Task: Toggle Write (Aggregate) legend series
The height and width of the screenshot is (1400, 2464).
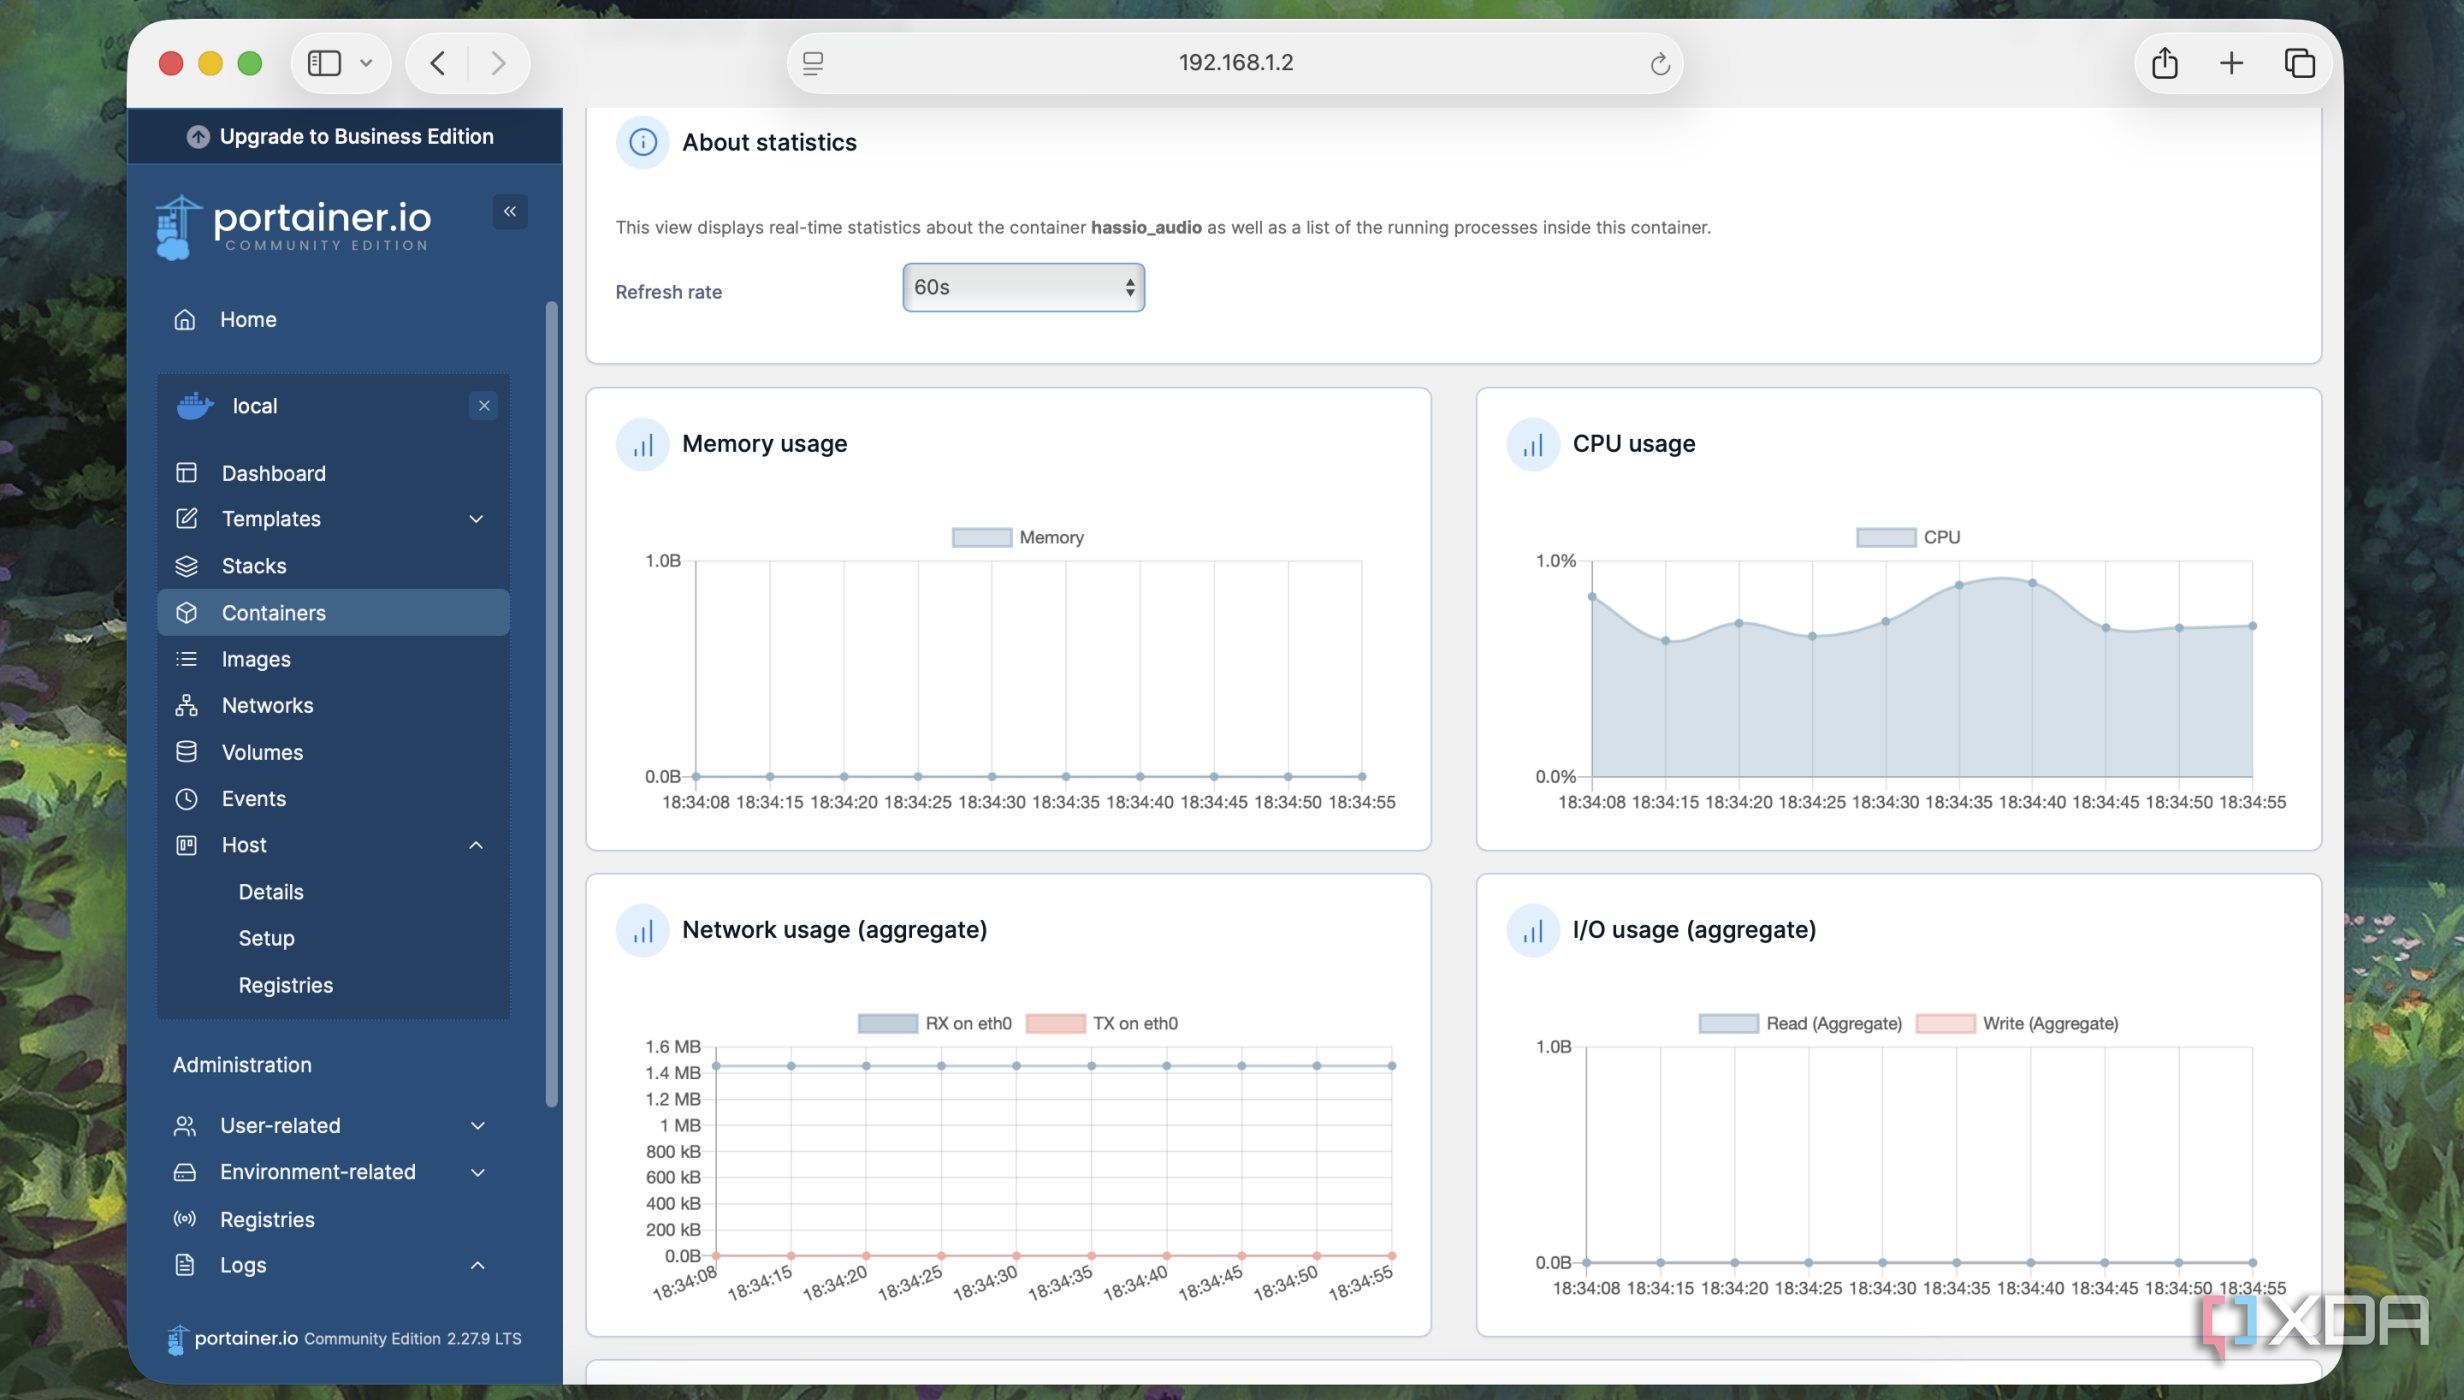Action: point(2017,1023)
